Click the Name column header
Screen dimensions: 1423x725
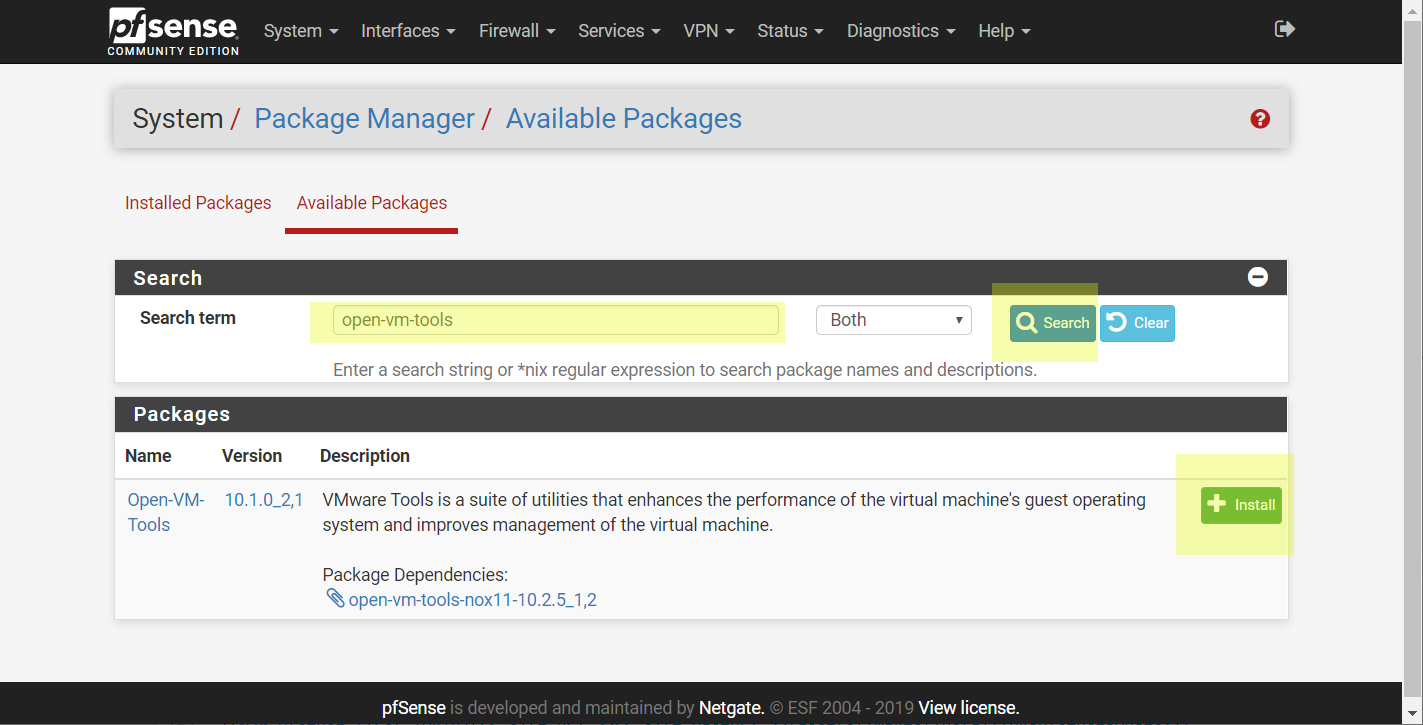pyautogui.click(x=148, y=456)
